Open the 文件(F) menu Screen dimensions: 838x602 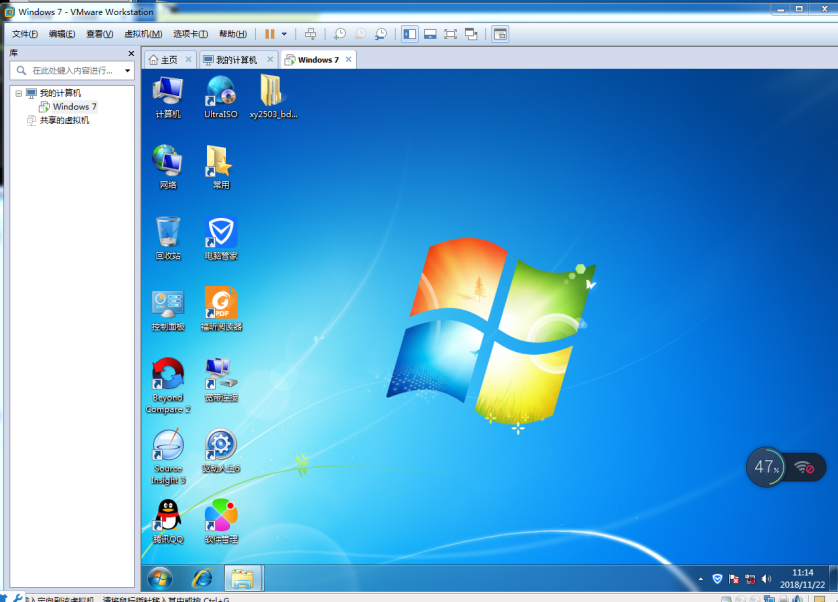tap(25, 34)
